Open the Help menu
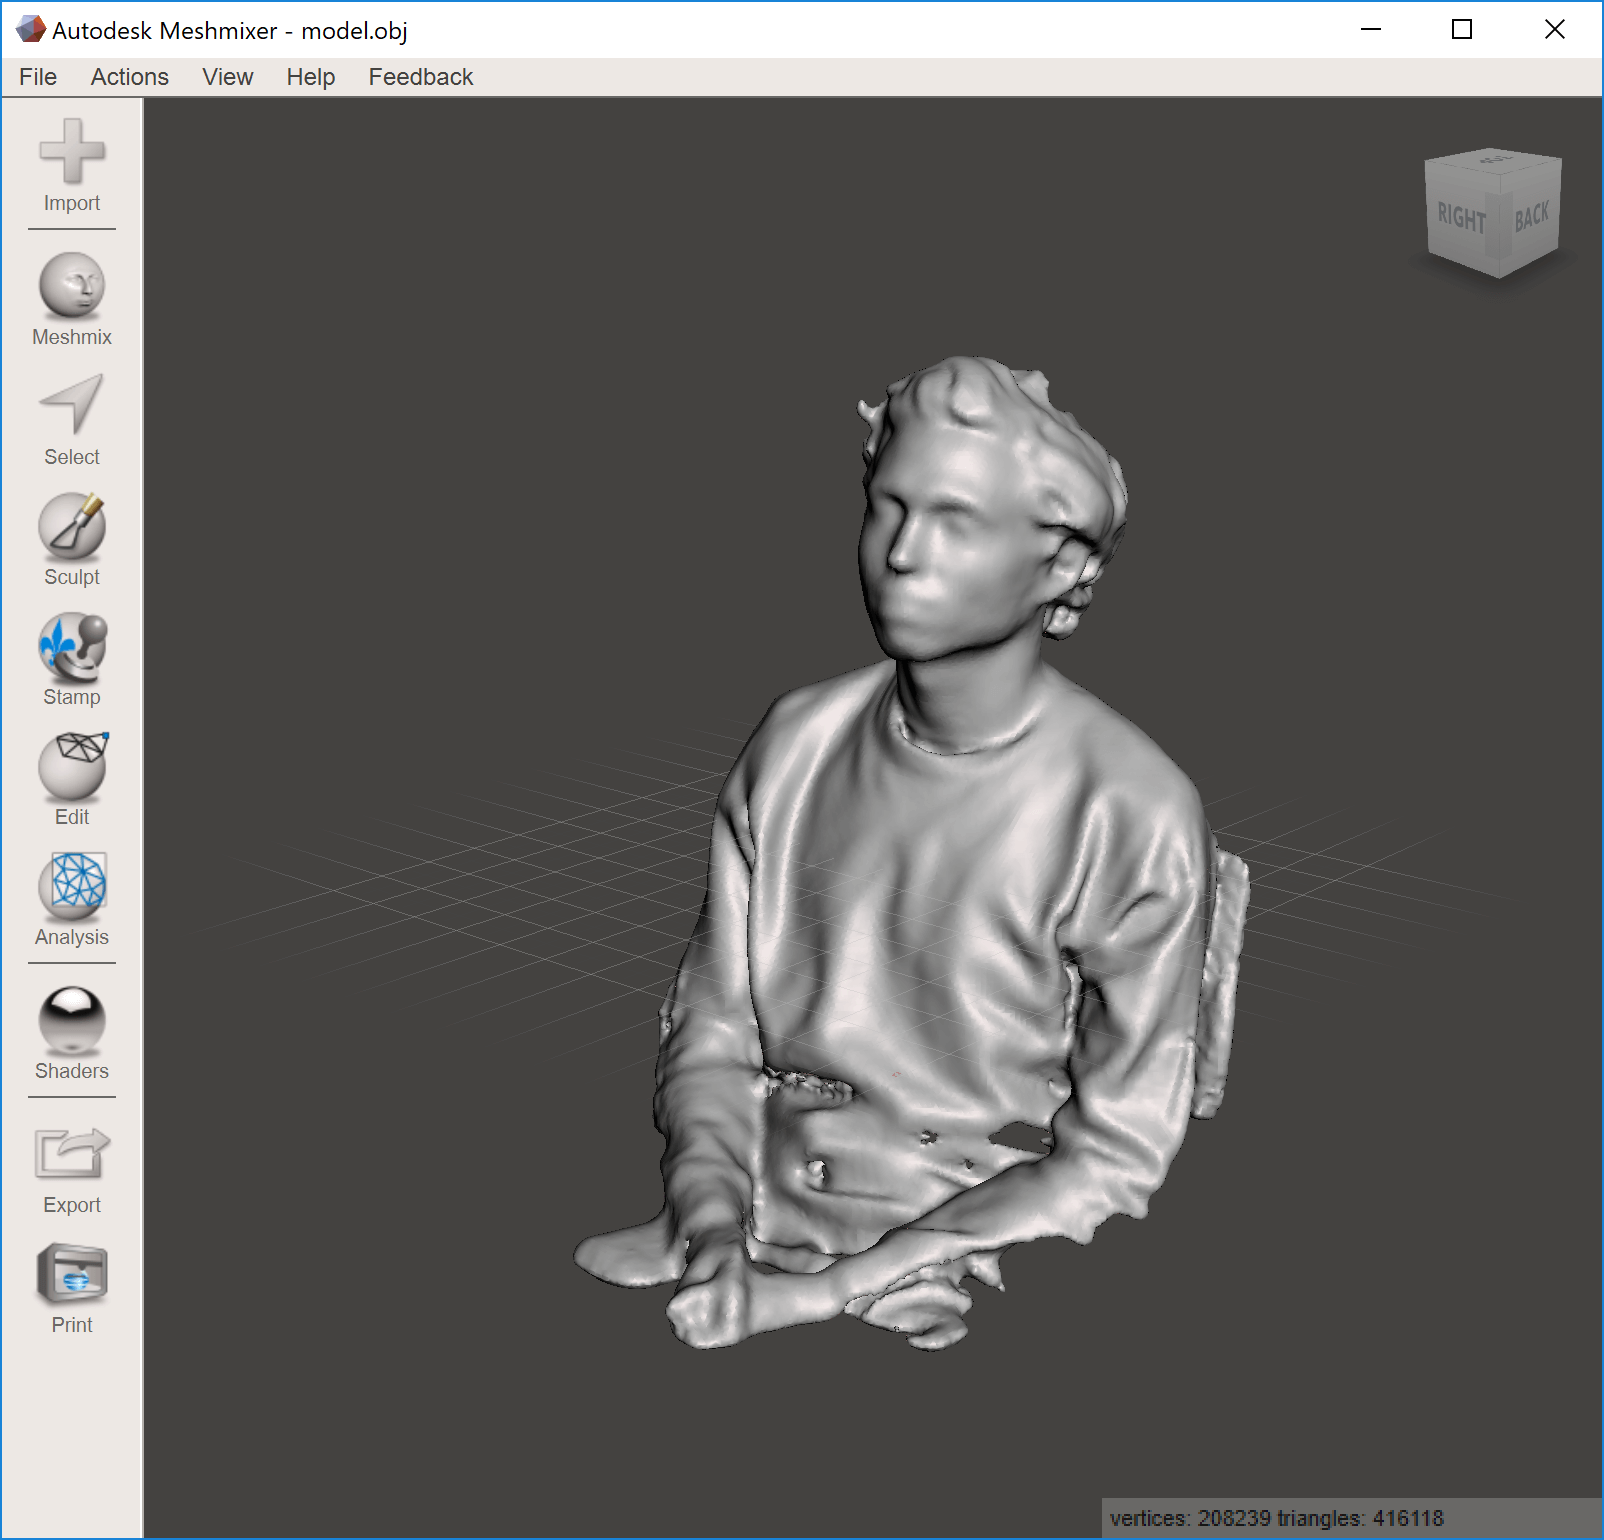 point(311,77)
